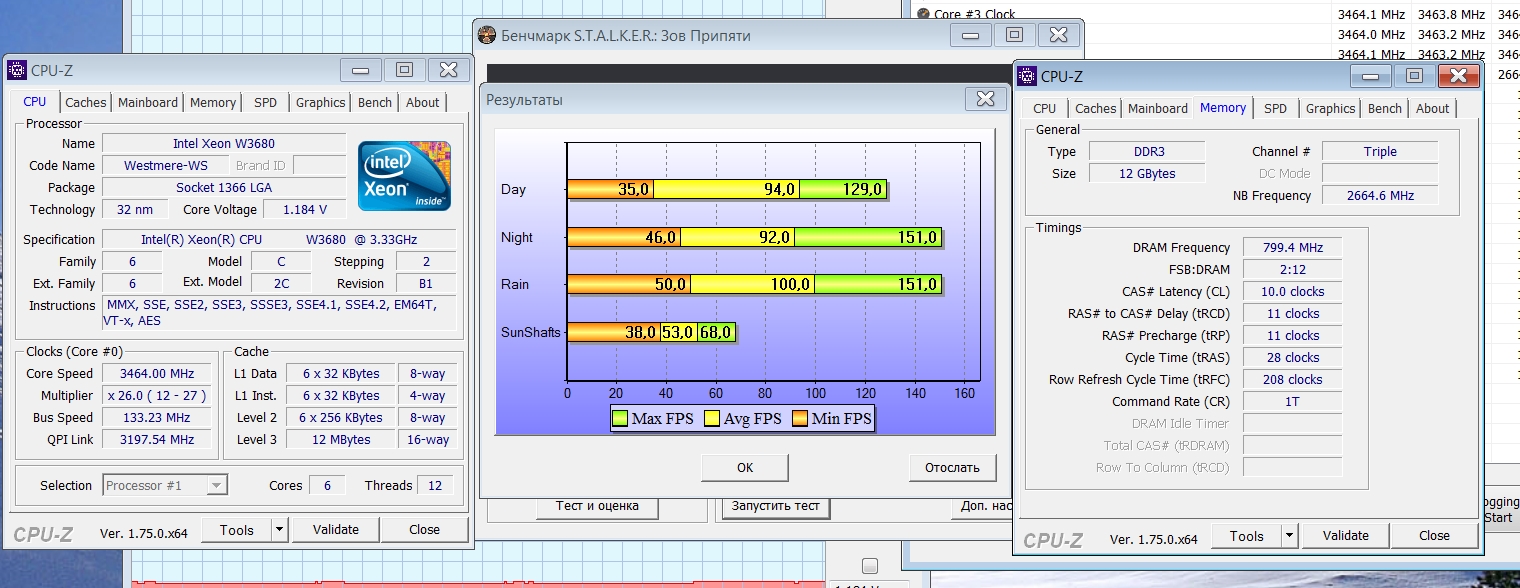
Task: Expand Tools dropdown arrow in right CPU-Z
Action: pyautogui.click(x=1289, y=536)
